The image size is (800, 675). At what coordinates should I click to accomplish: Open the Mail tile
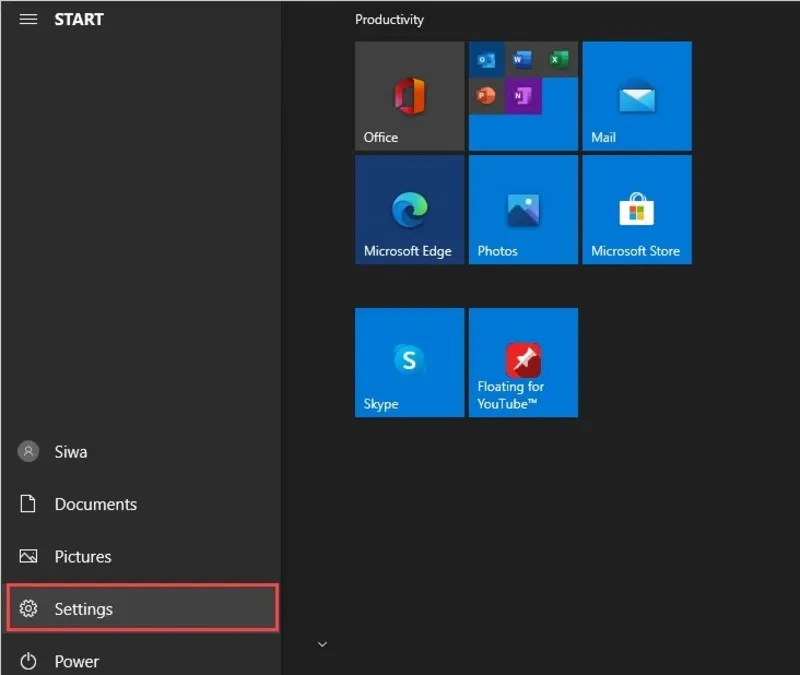pyautogui.click(x=637, y=96)
